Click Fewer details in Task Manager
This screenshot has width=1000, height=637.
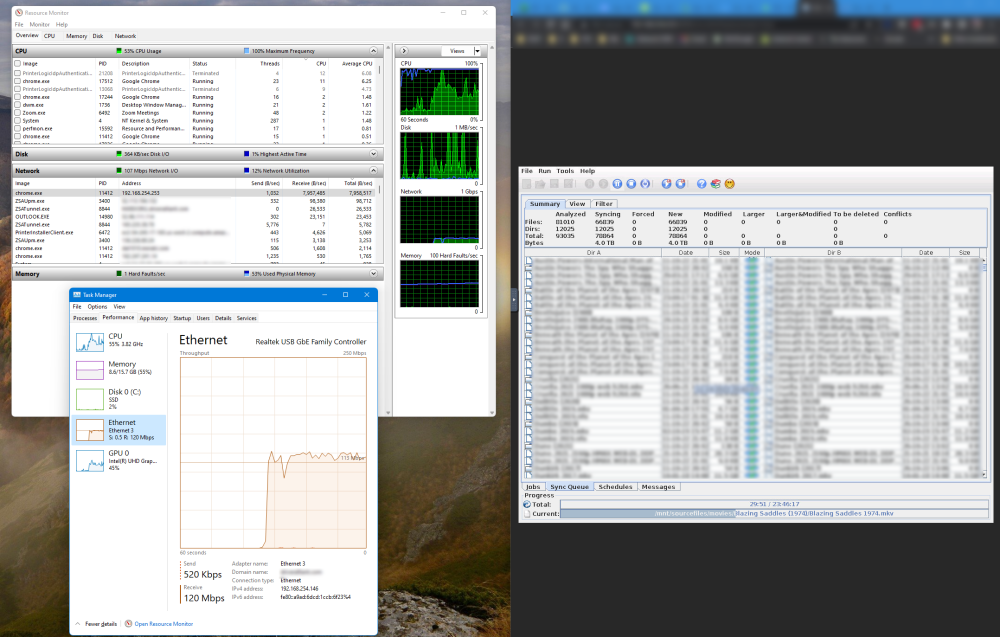(x=101, y=624)
